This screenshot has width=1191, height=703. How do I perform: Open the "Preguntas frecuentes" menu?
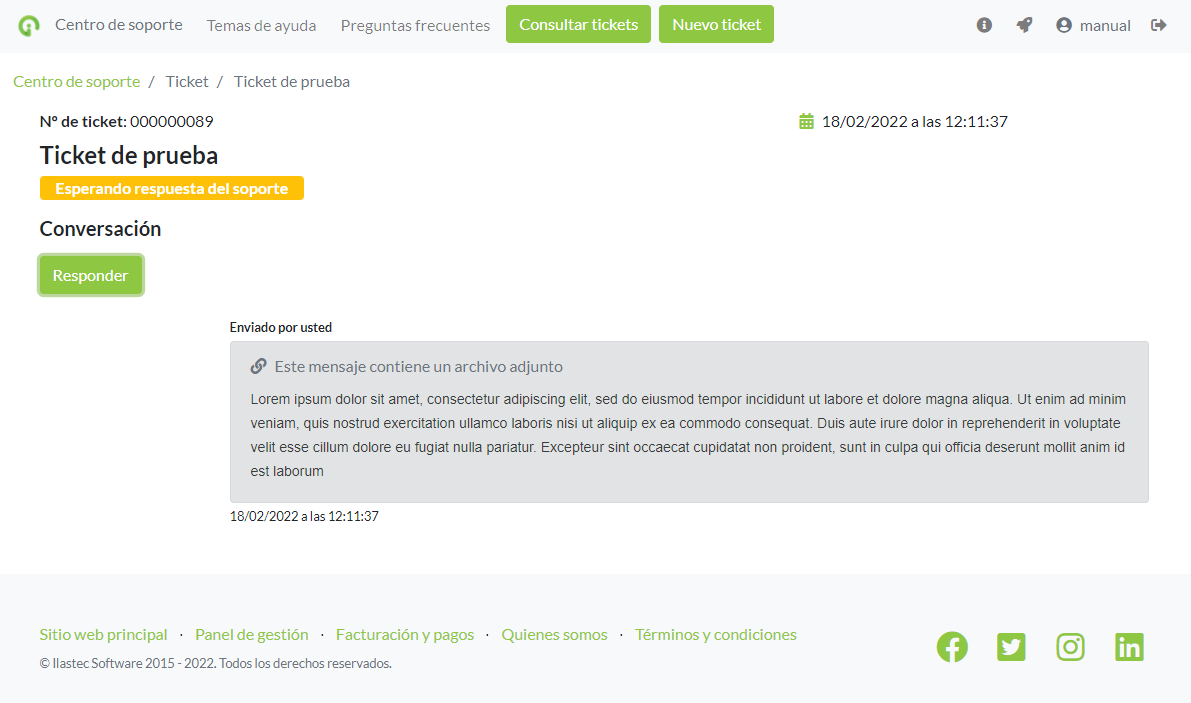click(415, 25)
